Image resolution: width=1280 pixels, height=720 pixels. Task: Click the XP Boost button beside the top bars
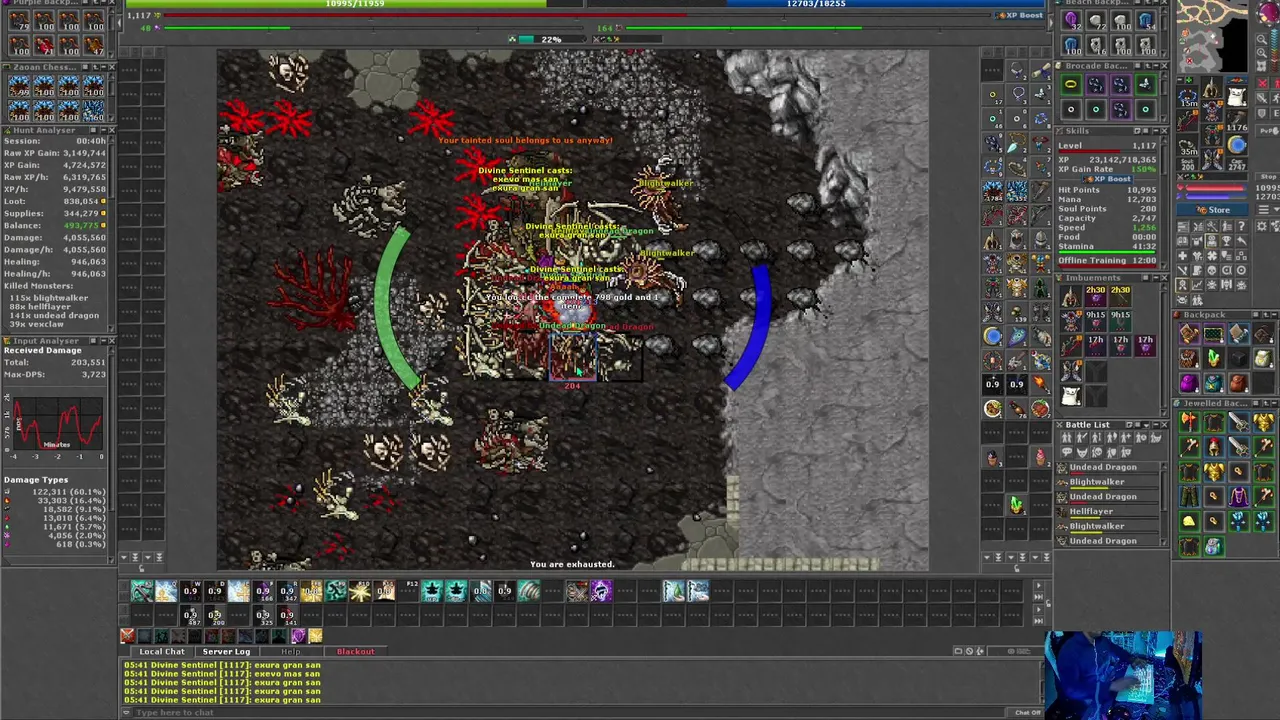click(x=1021, y=15)
